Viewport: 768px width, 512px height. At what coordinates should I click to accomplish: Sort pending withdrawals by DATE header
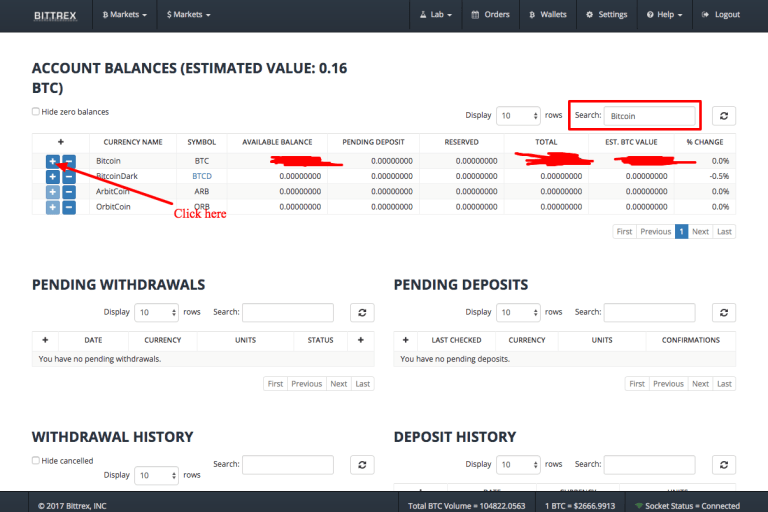click(93, 340)
